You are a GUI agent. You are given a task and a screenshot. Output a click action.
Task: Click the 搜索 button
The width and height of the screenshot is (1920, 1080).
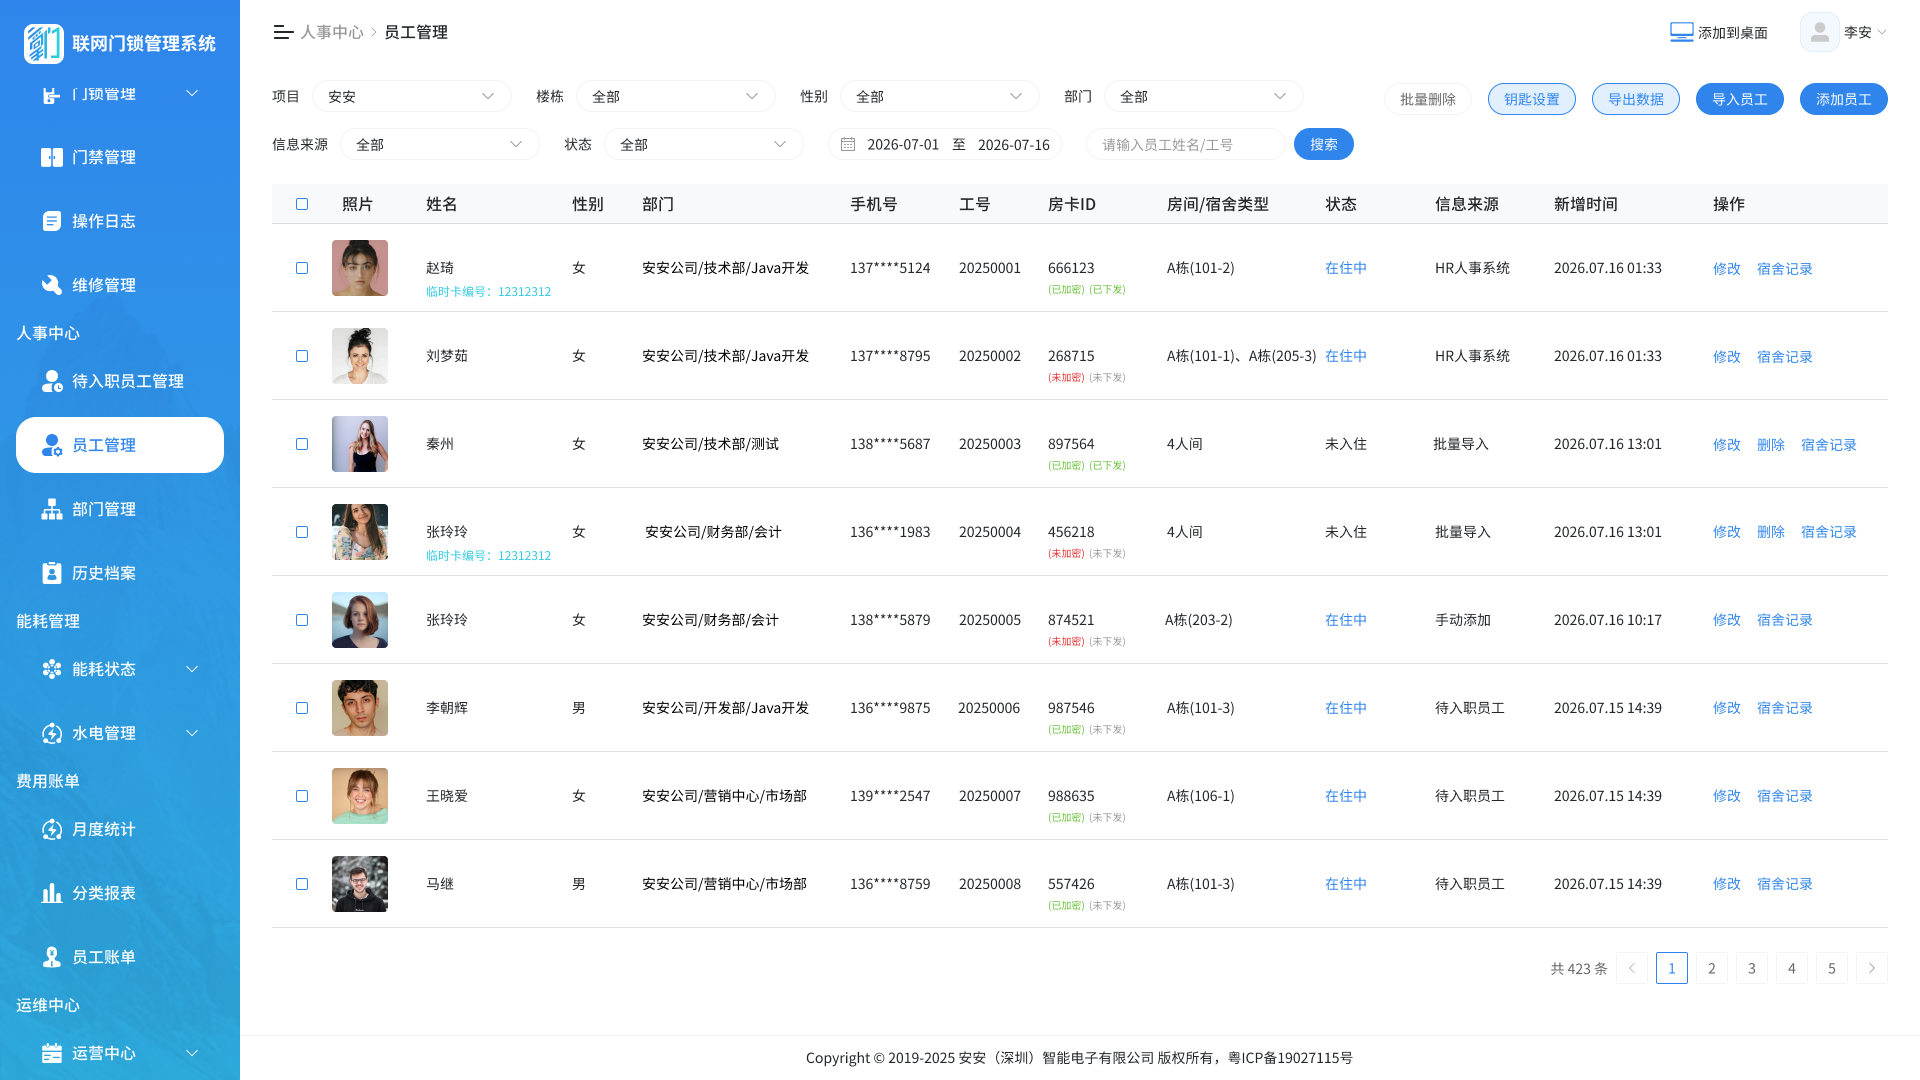tap(1324, 144)
